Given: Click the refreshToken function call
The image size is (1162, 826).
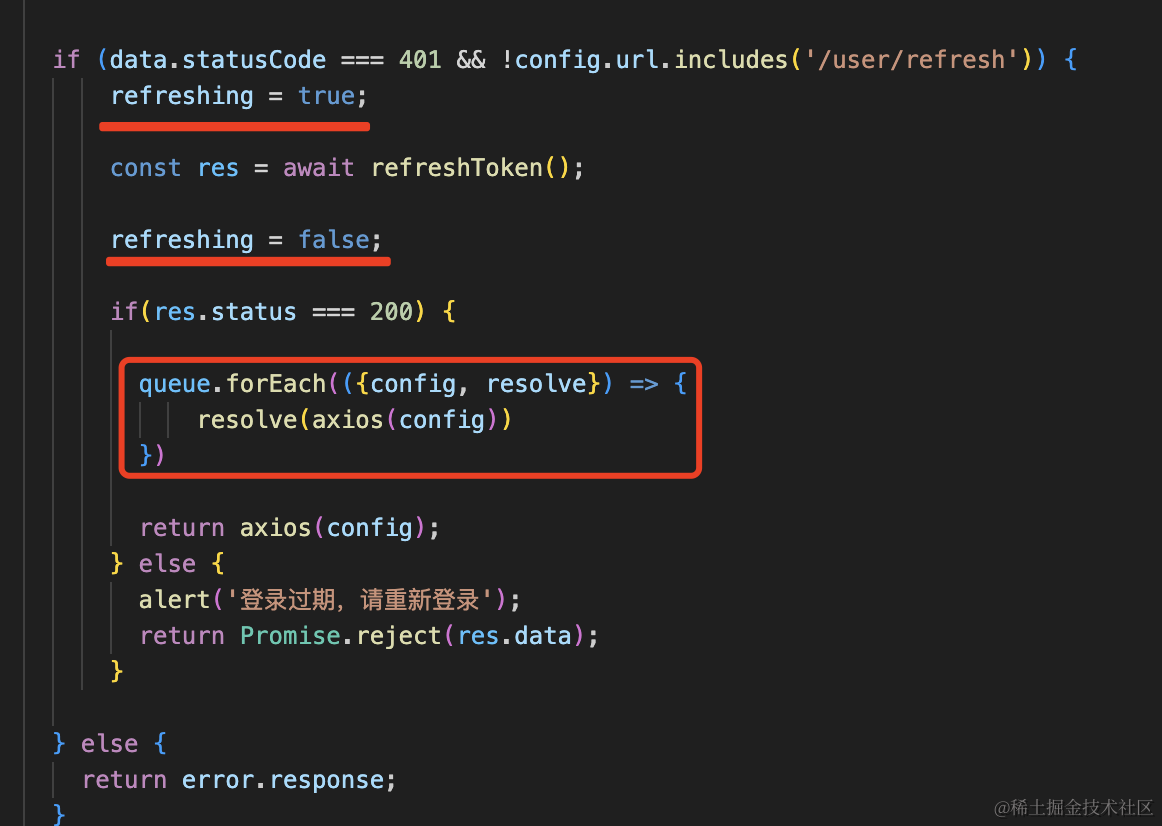Looking at the screenshot, I should point(455,168).
